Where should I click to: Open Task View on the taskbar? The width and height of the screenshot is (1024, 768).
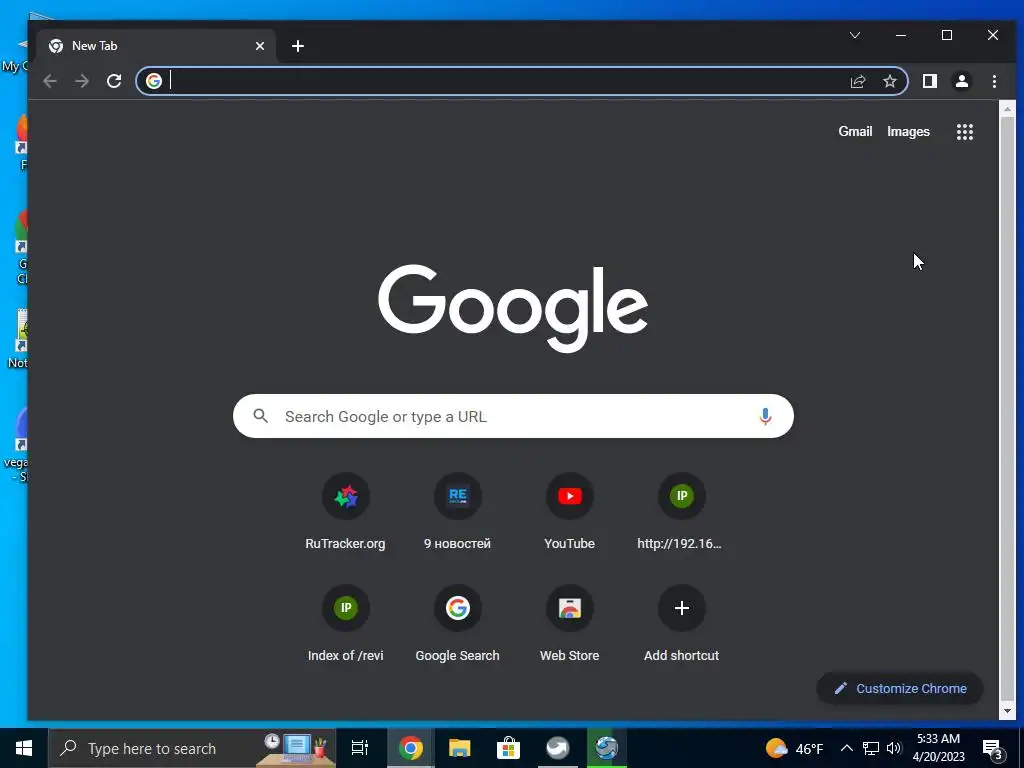pos(360,748)
